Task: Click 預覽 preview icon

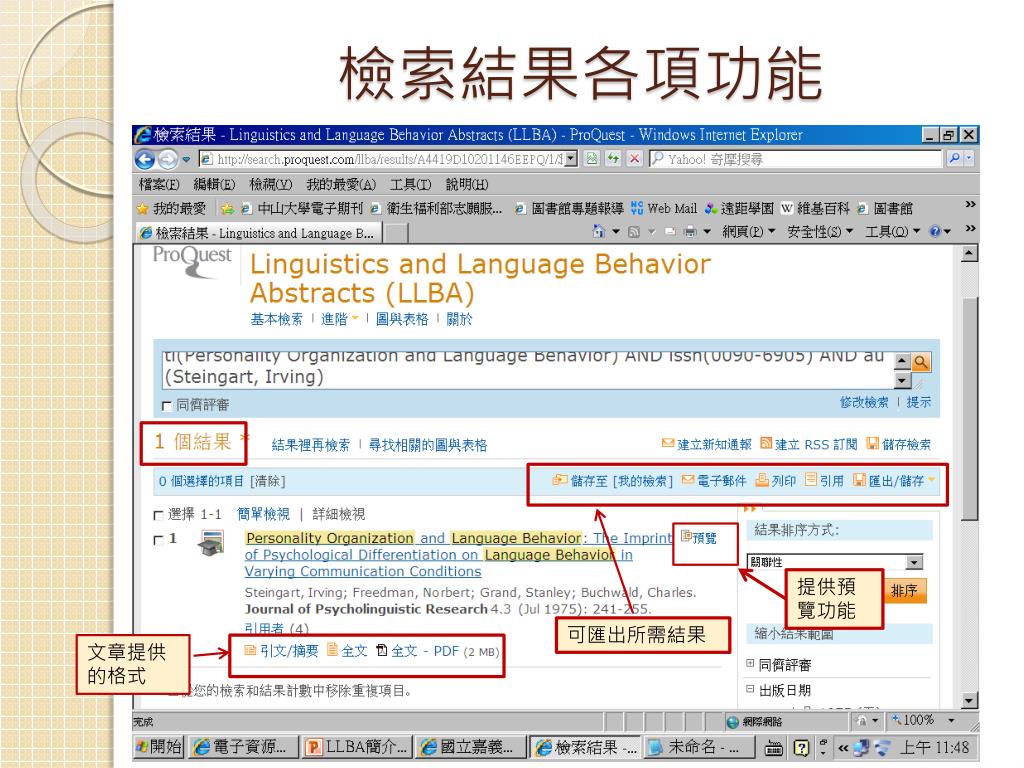Action: point(686,537)
